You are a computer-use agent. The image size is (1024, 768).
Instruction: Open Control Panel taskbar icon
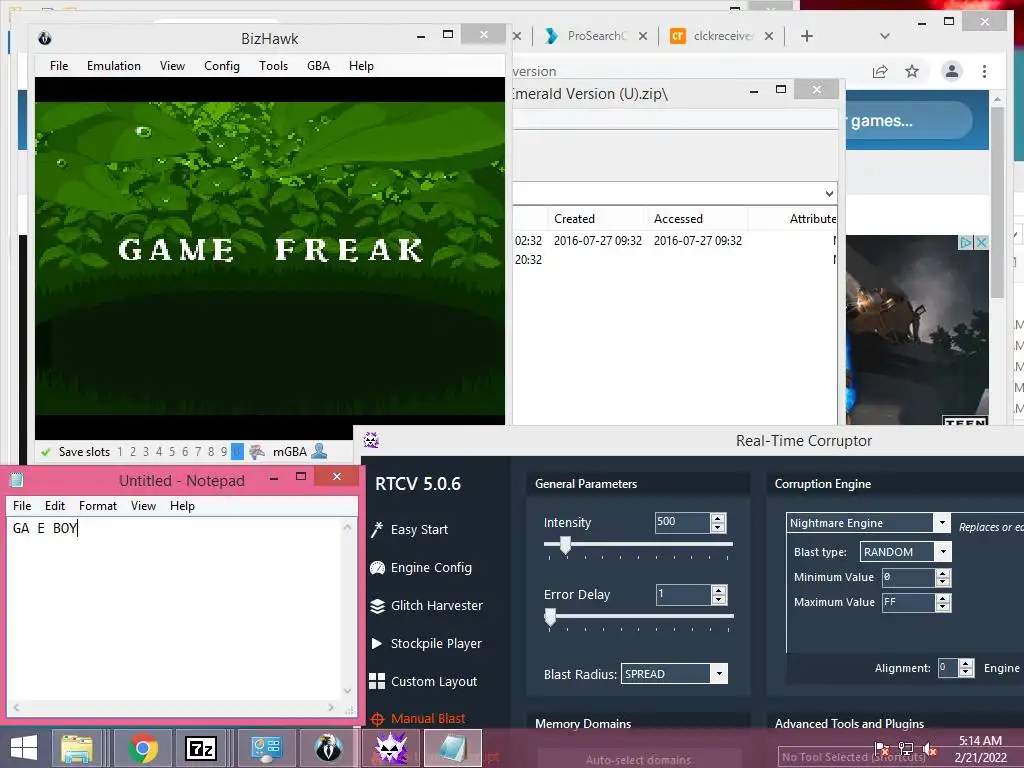(266, 748)
